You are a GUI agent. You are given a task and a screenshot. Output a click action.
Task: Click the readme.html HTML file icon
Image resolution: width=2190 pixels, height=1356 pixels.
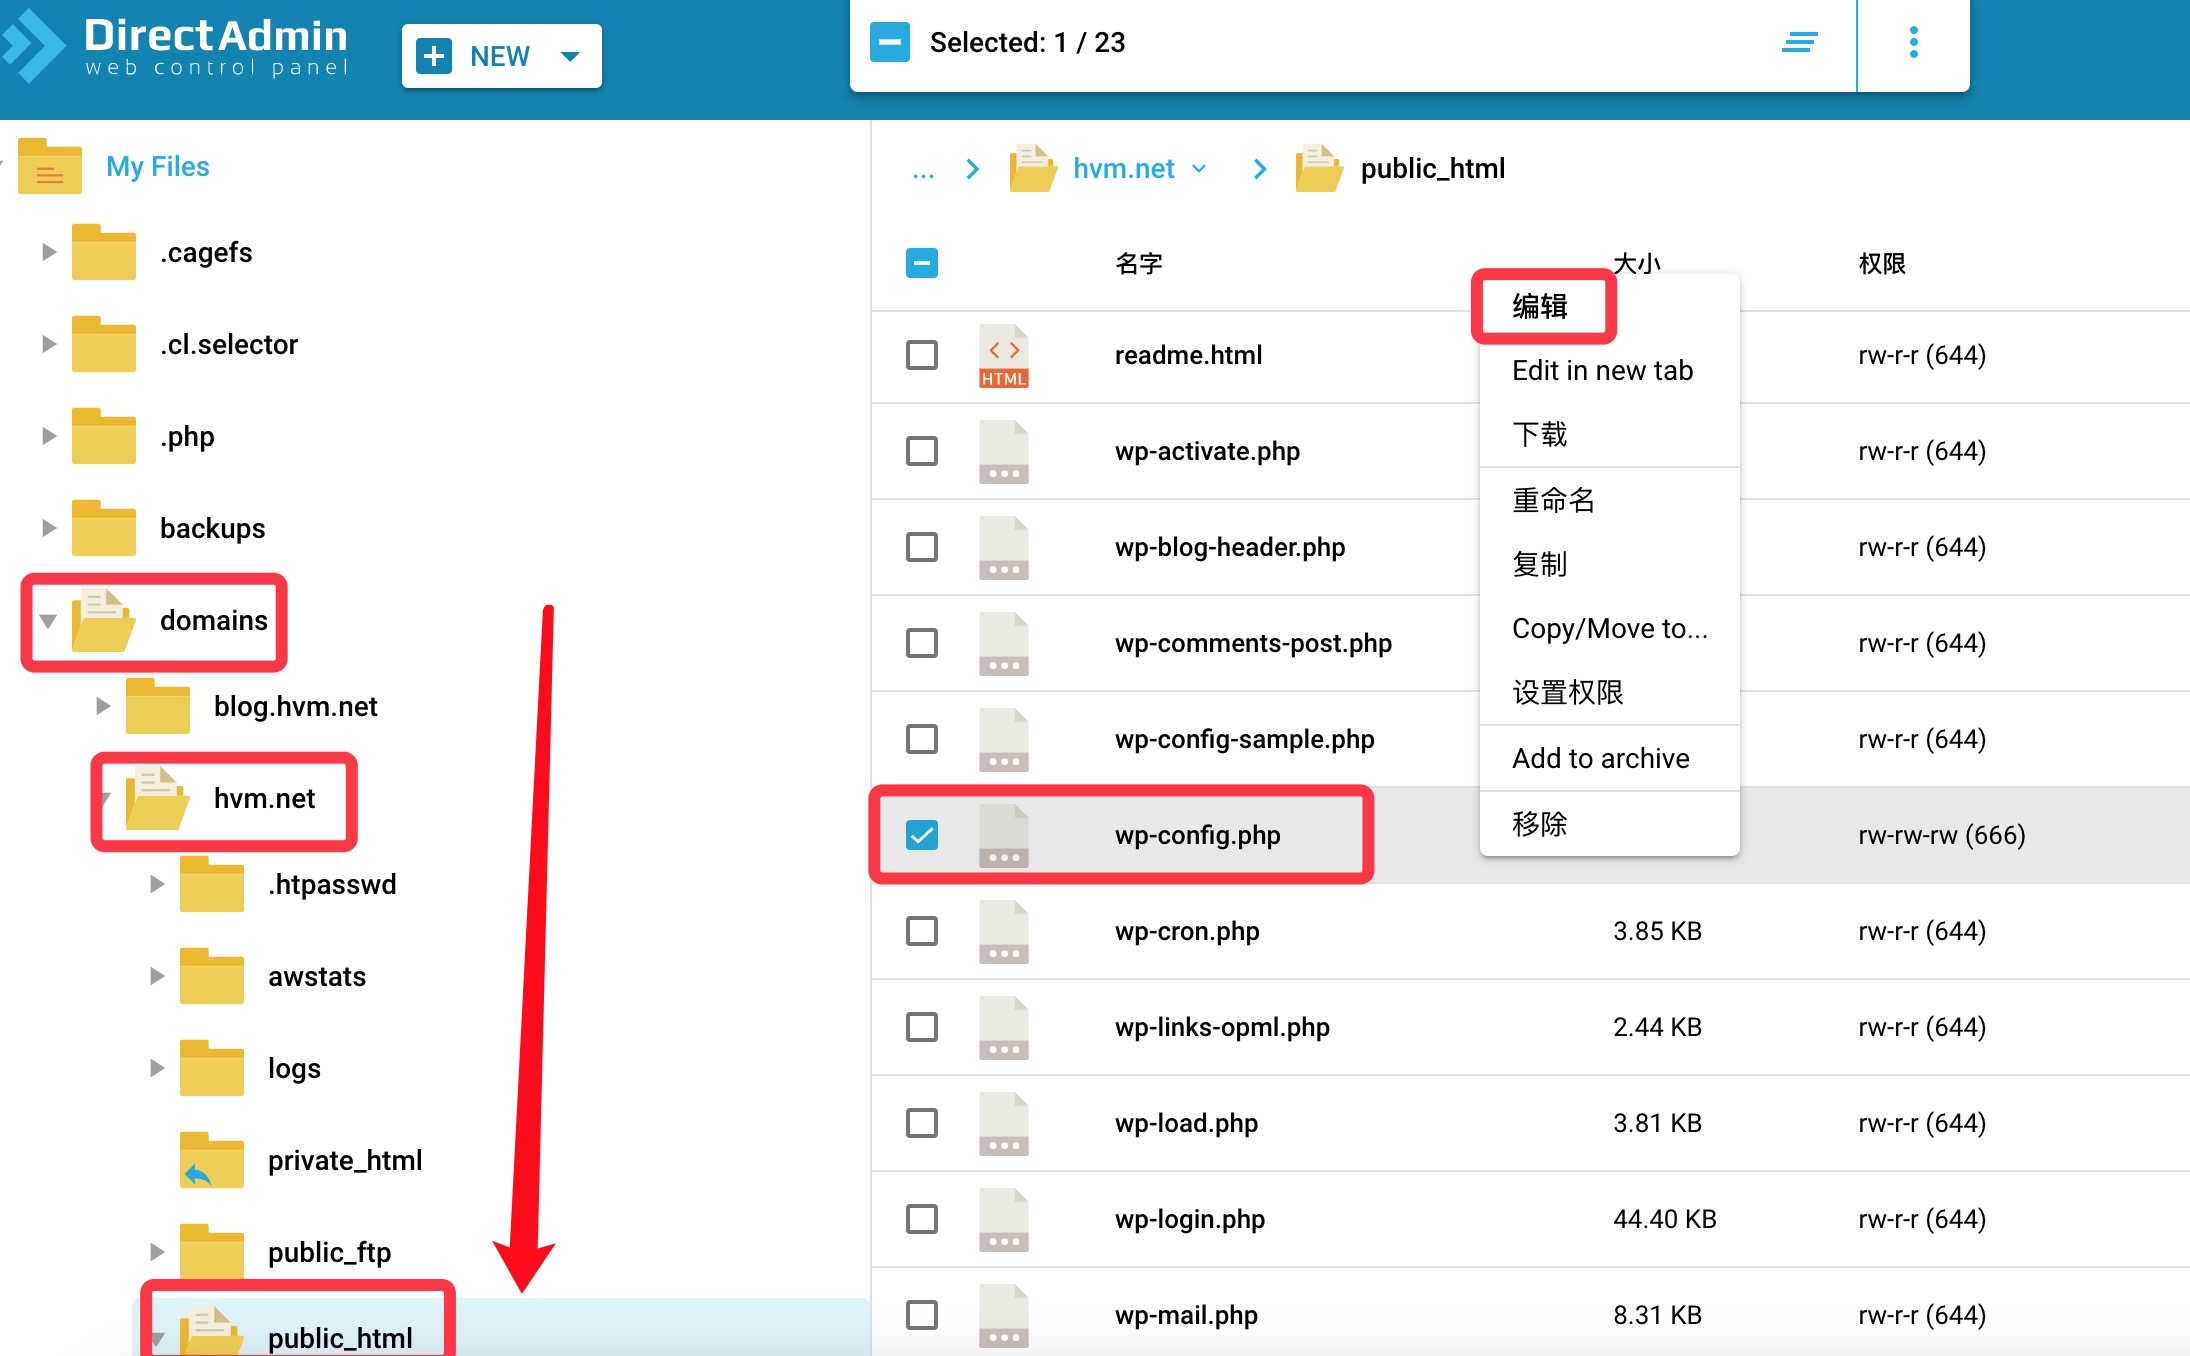point(1003,356)
